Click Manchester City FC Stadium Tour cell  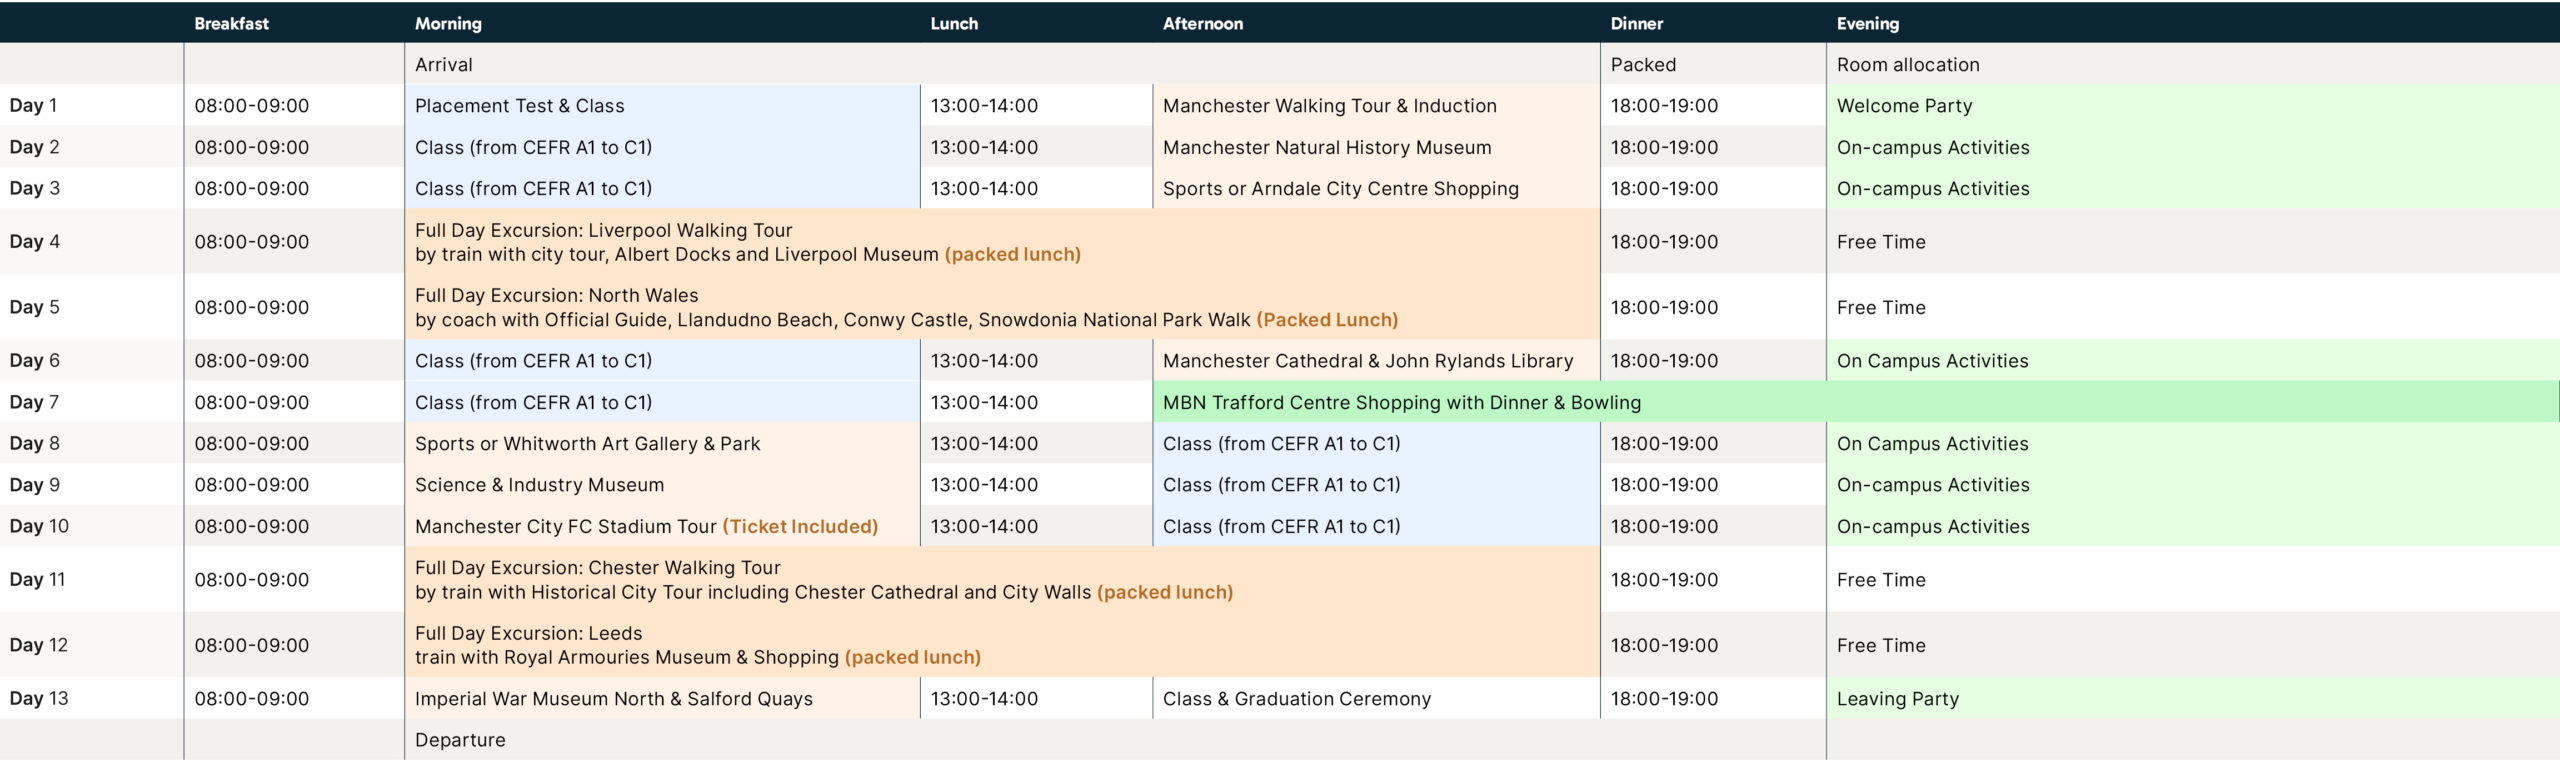click(x=646, y=526)
